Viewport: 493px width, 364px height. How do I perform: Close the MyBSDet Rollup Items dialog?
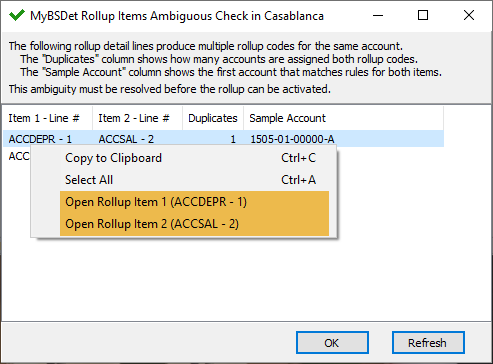(x=469, y=15)
